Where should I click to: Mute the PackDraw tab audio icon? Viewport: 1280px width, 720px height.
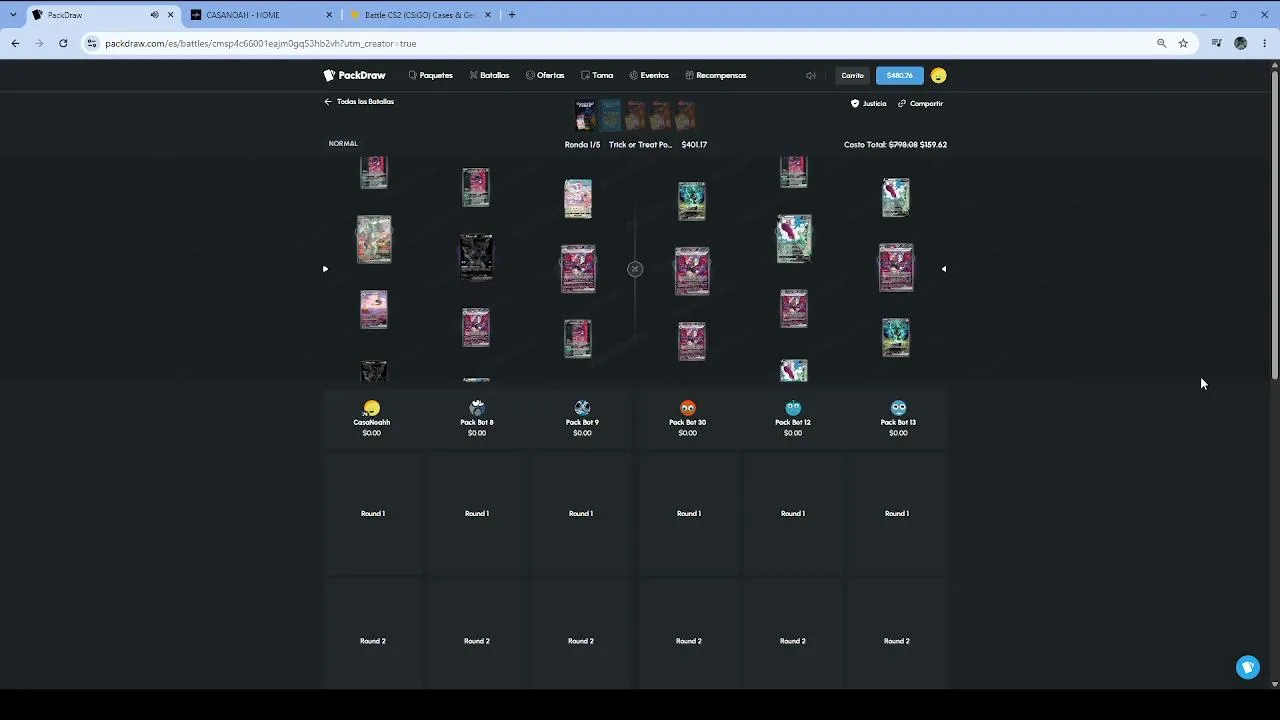tap(154, 15)
